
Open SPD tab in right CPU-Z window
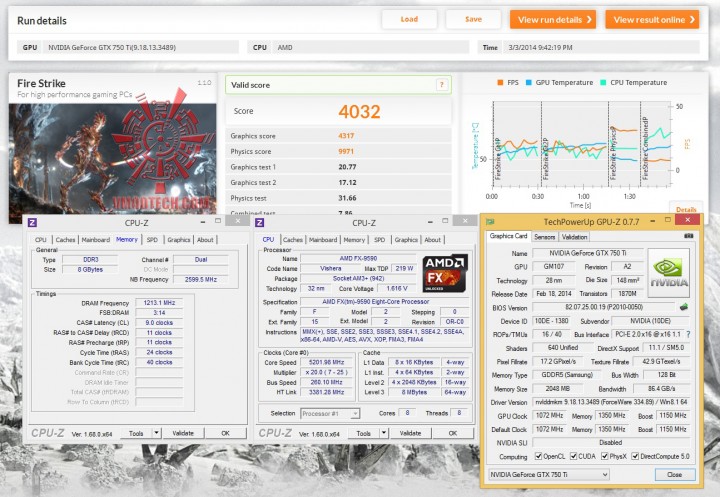(x=379, y=240)
